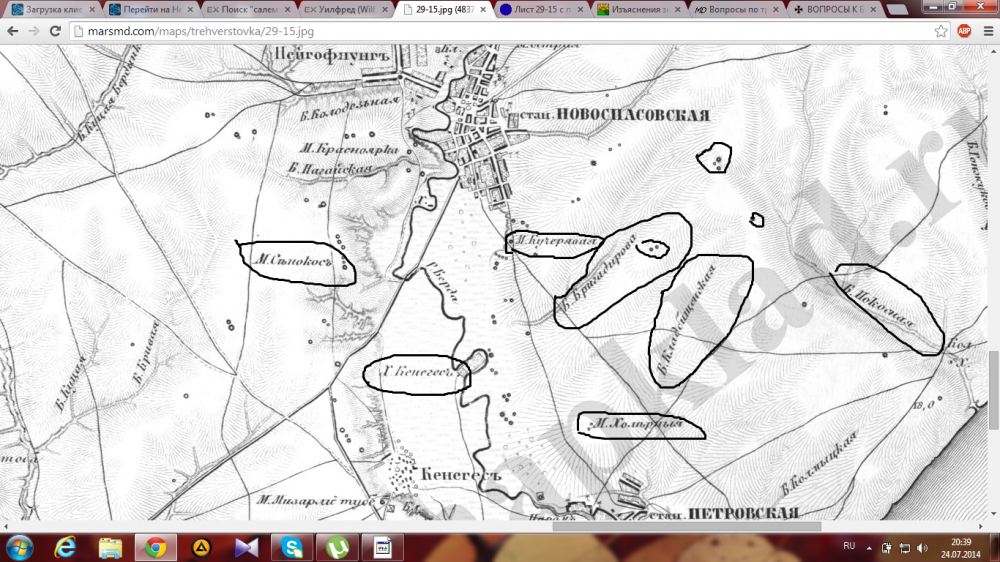Open the AdBlock Plus extension icon
The width and height of the screenshot is (1000, 562).
(965, 31)
